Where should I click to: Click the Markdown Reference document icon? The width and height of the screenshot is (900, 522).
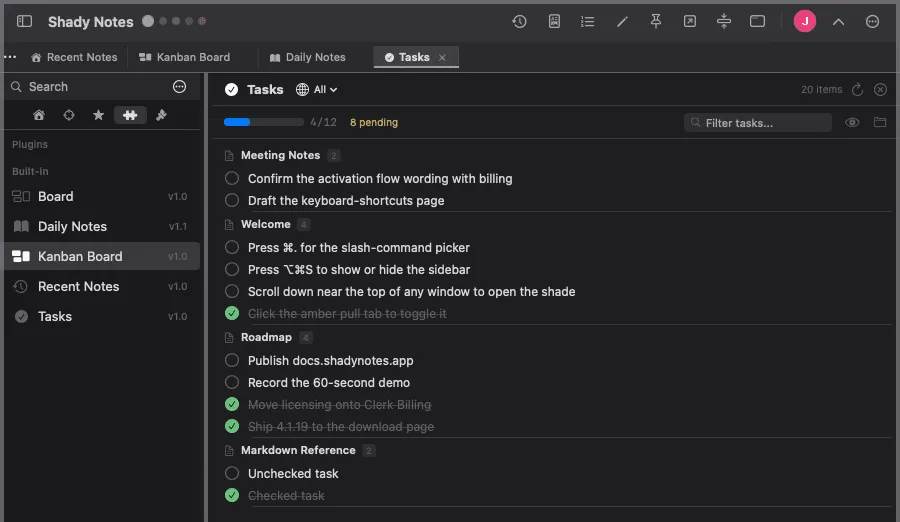pos(229,451)
